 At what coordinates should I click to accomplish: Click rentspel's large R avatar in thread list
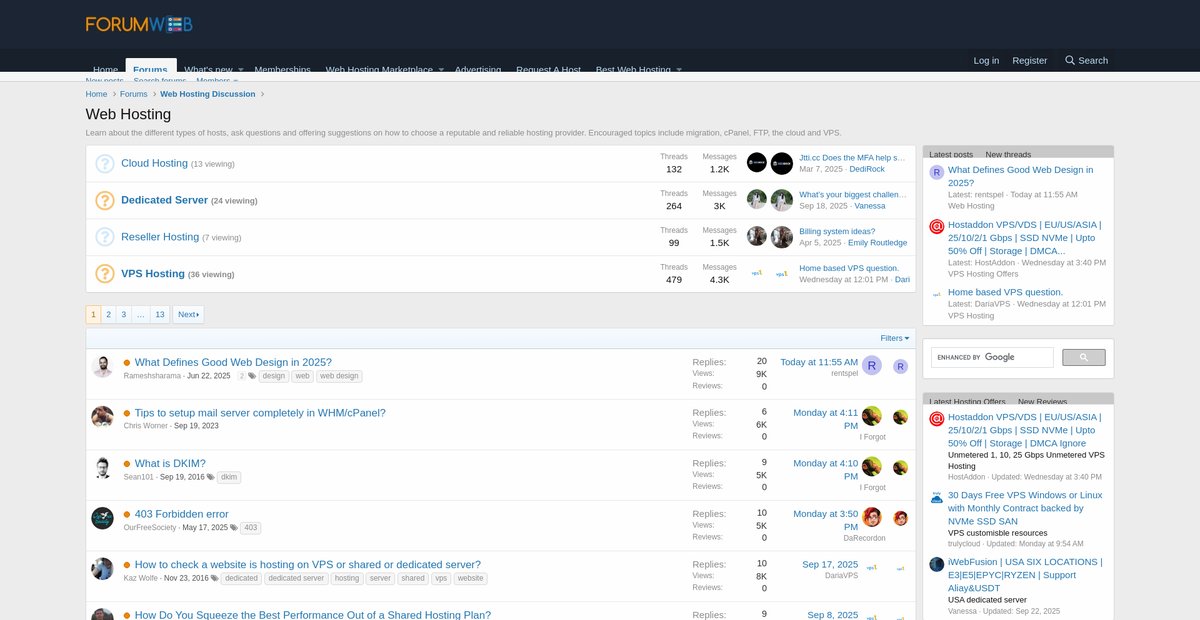pyautogui.click(x=872, y=366)
